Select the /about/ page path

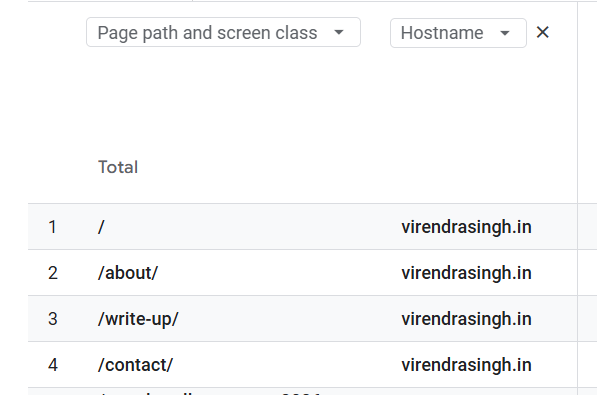coord(128,273)
